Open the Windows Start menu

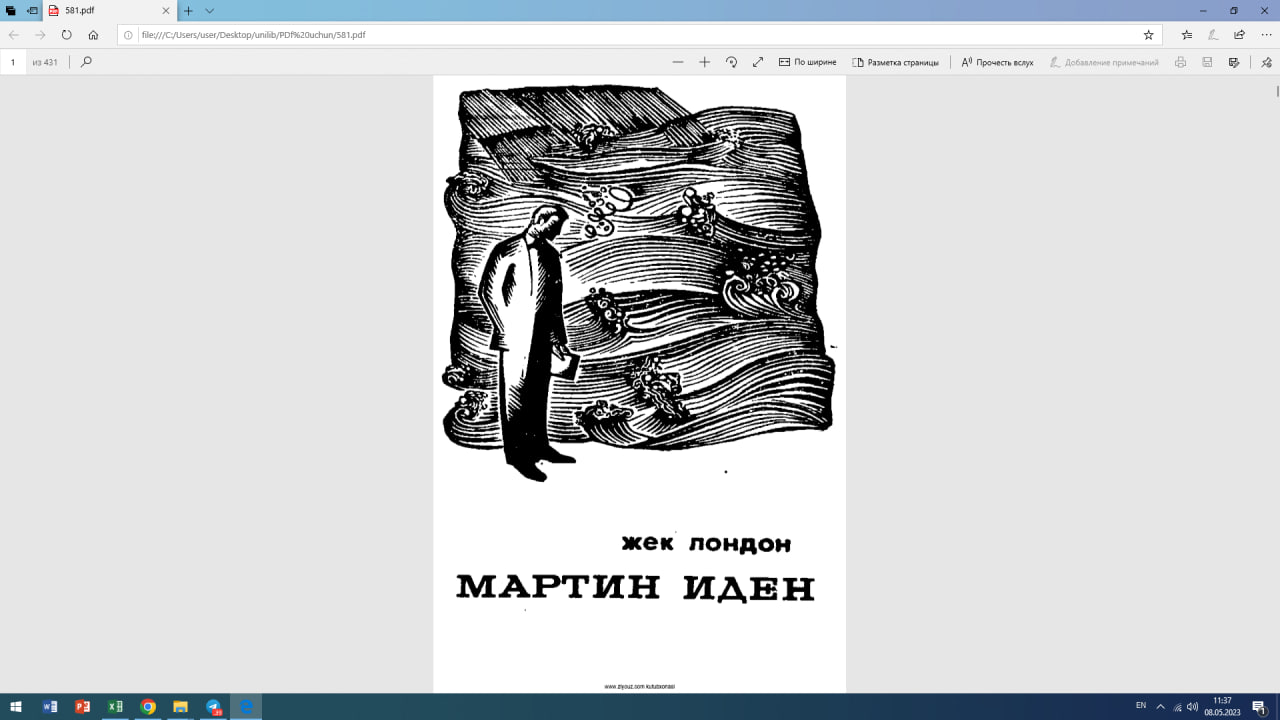(16, 707)
